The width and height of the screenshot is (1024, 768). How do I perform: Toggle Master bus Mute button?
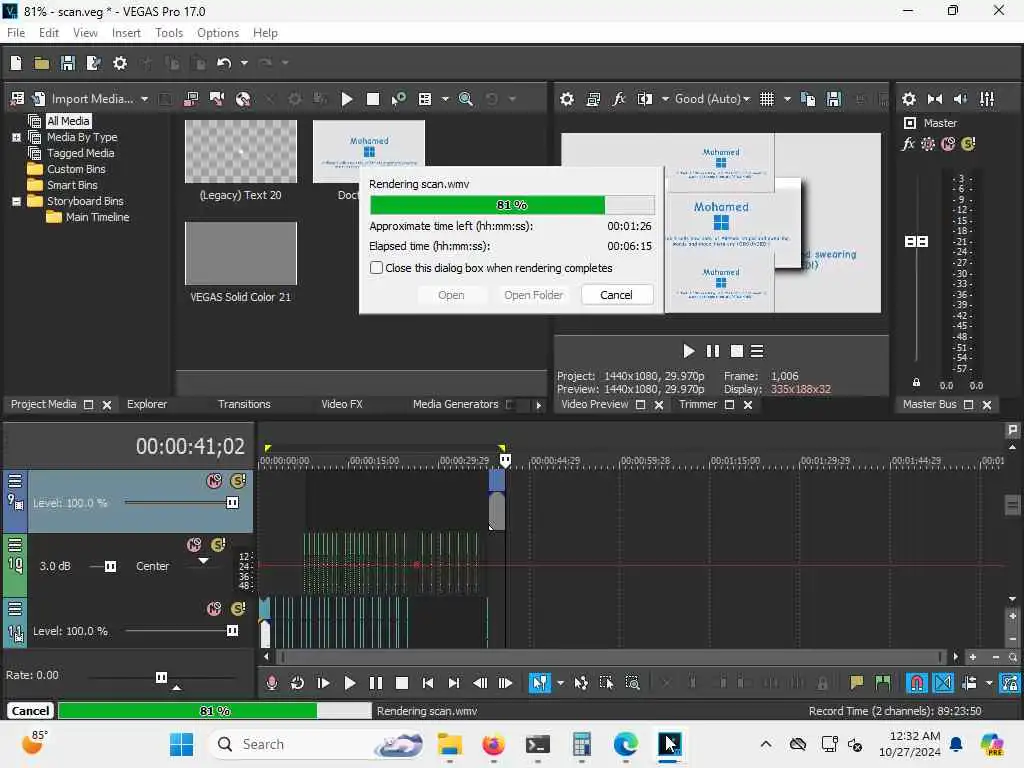click(x=948, y=144)
